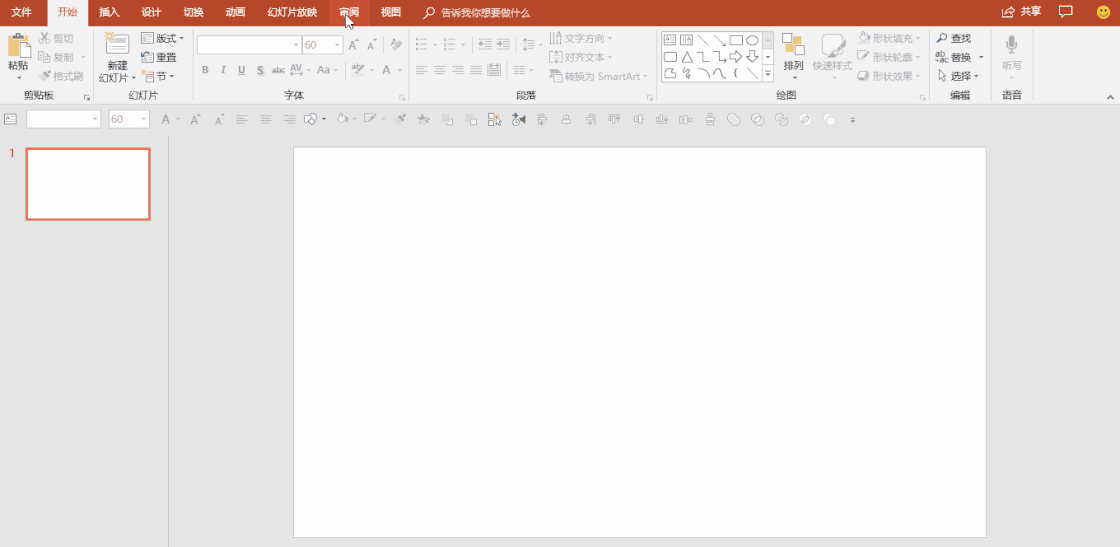Click the 听写 dictate microphone icon
This screenshot has height=547, width=1120.
click(1011, 45)
